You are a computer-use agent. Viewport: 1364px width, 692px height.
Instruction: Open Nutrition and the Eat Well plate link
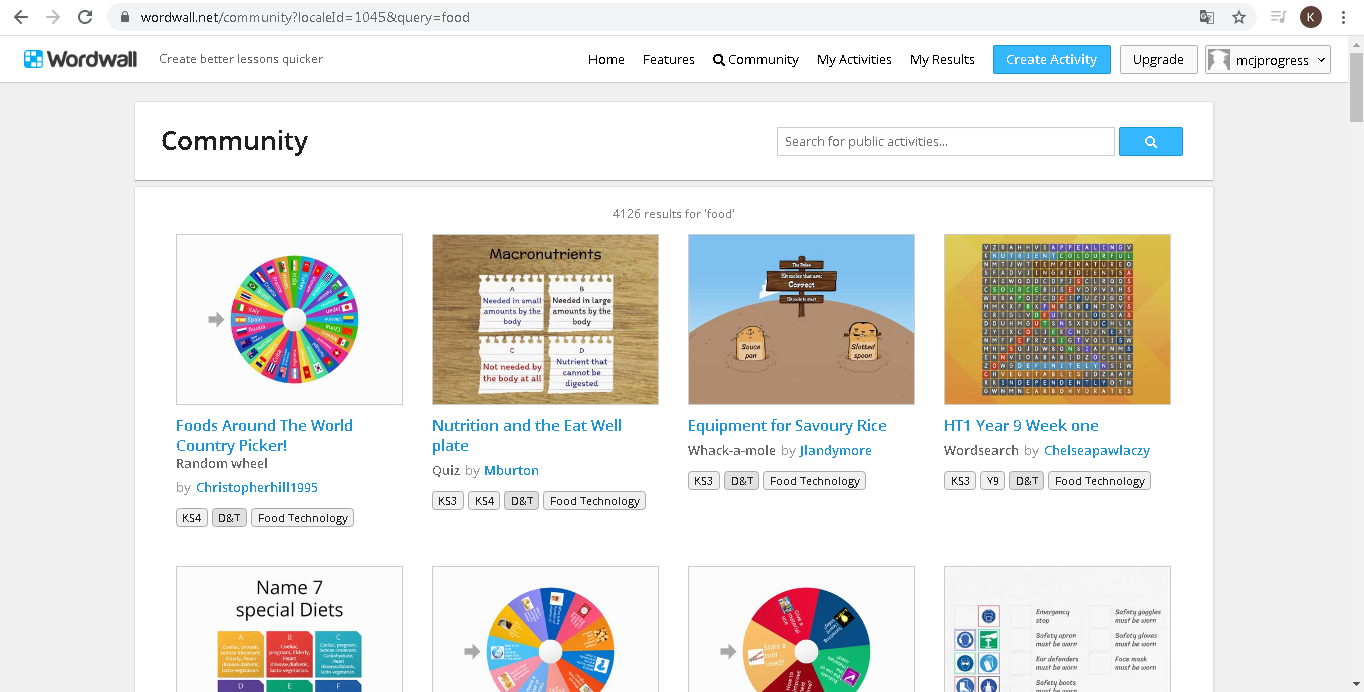[x=527, y=435]
